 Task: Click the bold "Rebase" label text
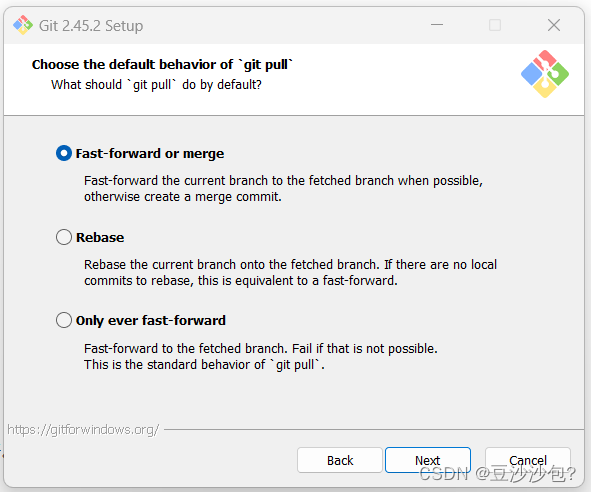pyautogui.click(x=100, y=238)
